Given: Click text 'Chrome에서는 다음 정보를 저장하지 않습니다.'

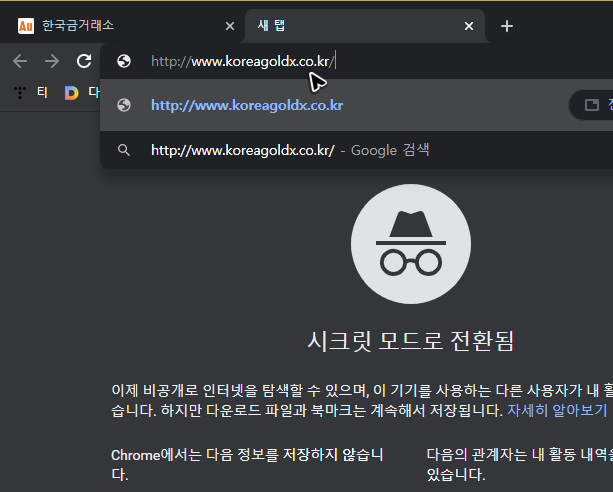Looking at the screenshot, I should tap(247, 465).
